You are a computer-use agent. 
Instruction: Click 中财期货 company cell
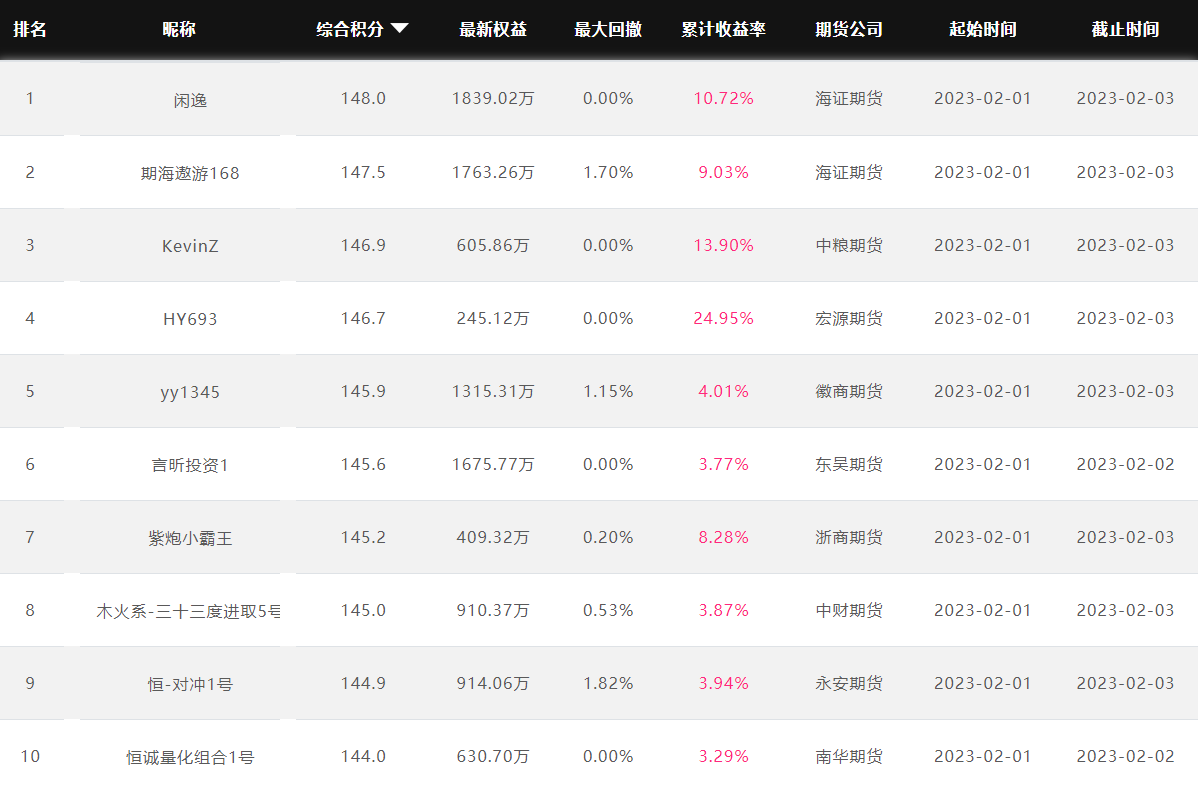coord(849,610)
